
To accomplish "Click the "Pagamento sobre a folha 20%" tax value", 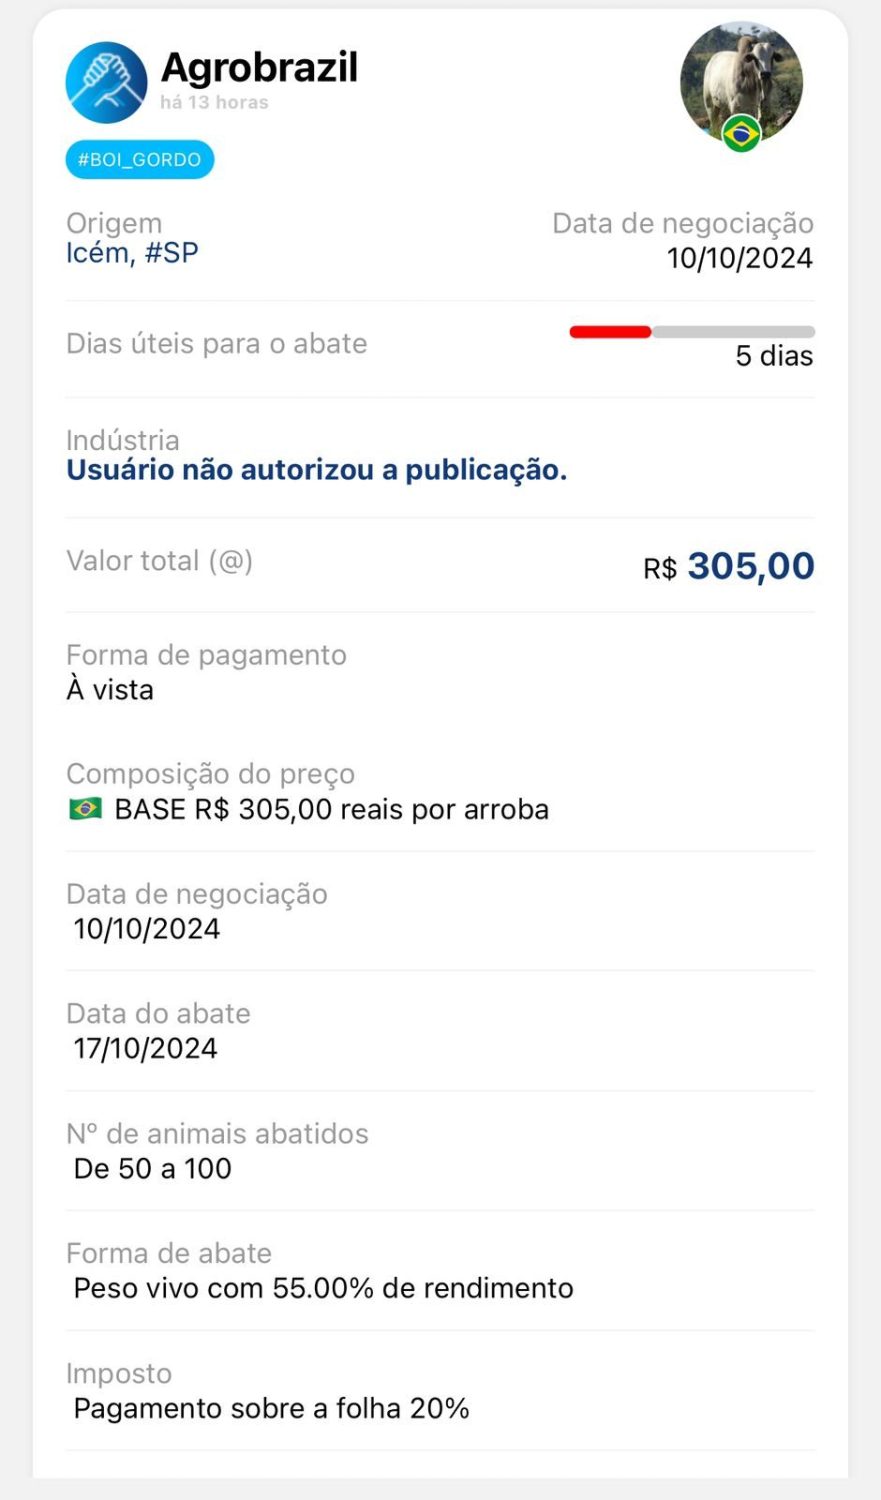I will click(271, 1409).
